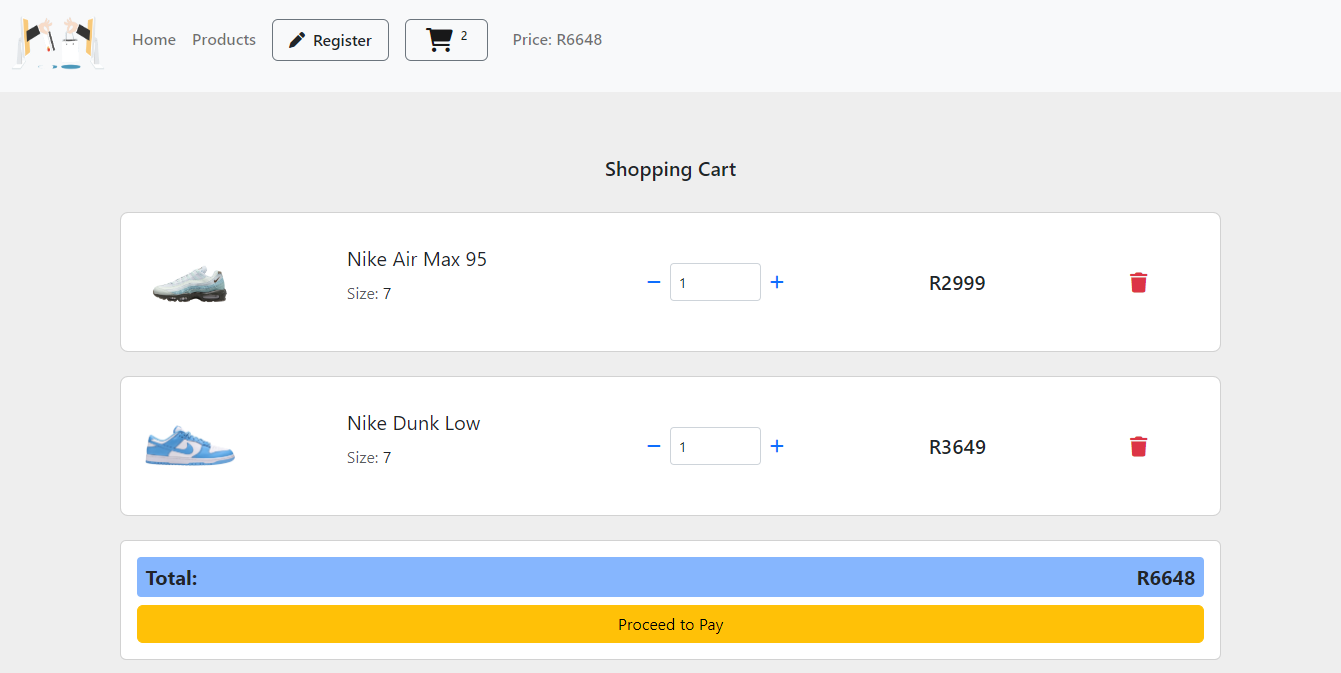1341x673 pixels.
Task: Increase Nike Air Max 95 quantity with plus
Action: point(777,282)
